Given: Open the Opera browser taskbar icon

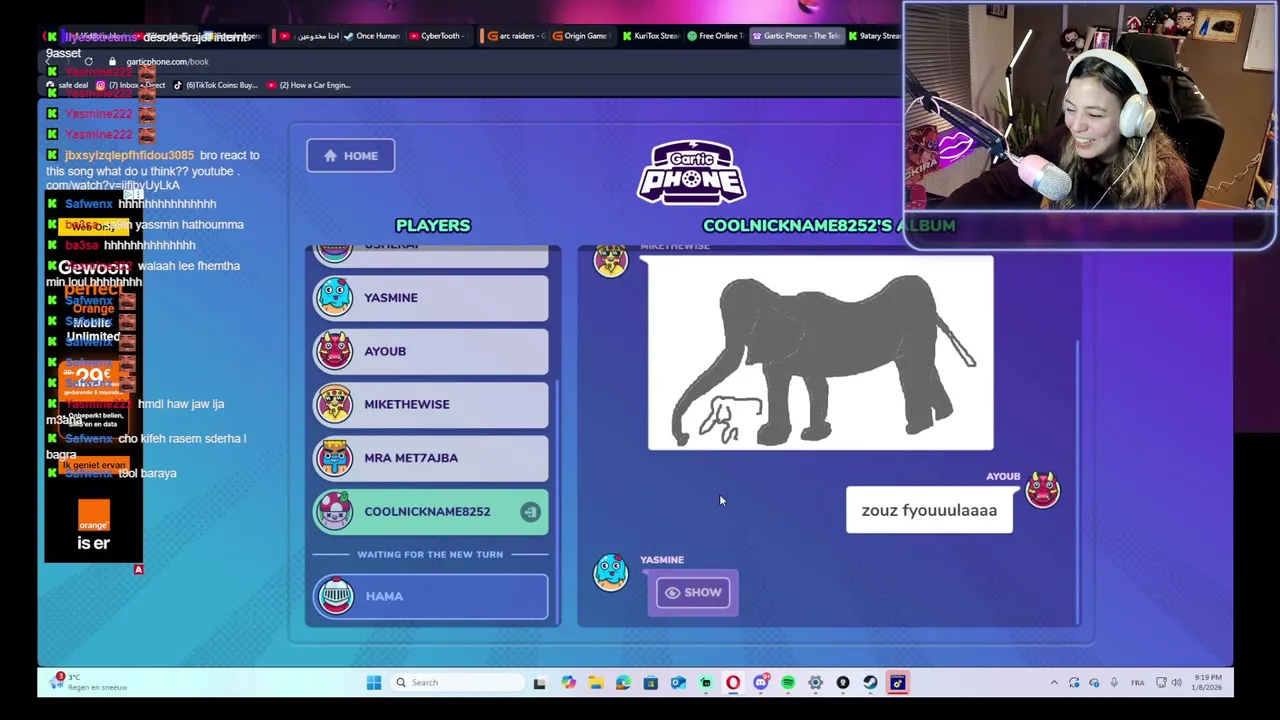Looking at the screenshot, I should pos(733,683).
